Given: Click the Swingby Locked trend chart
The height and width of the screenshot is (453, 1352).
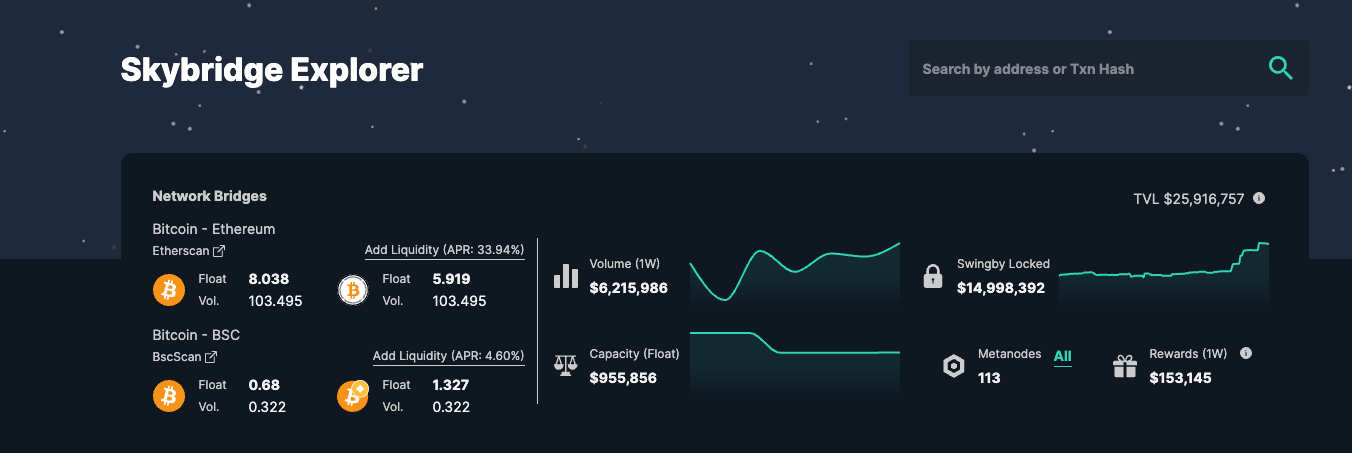Looking at the screenshot, I should point(1164,273).
